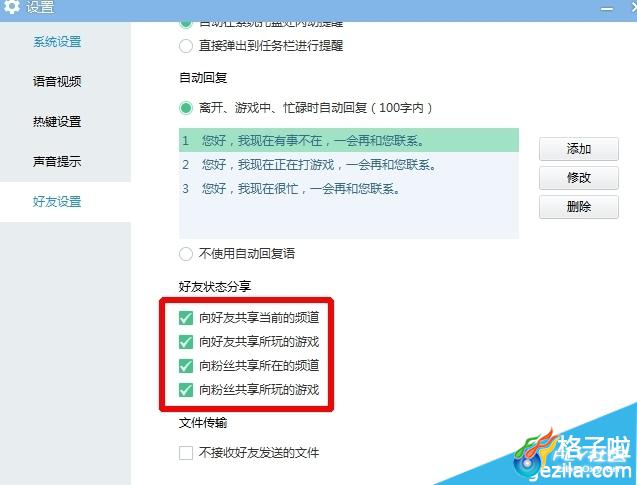The image size is (637, 485).
Task: Click the 修改 button
Action: (x=578, y=178)
